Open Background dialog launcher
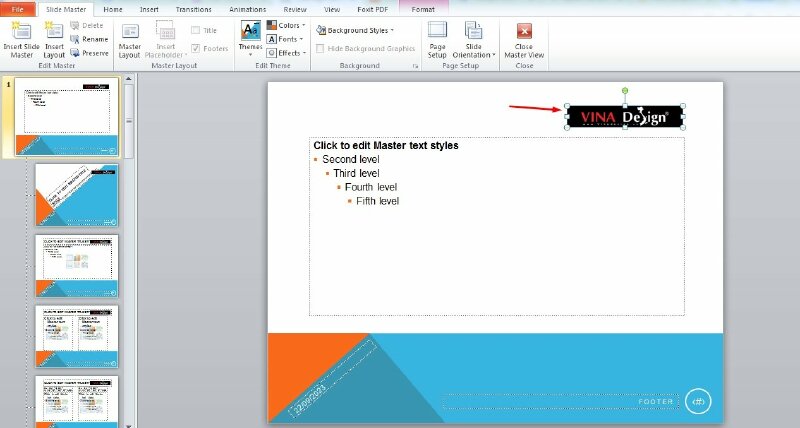 415,66
